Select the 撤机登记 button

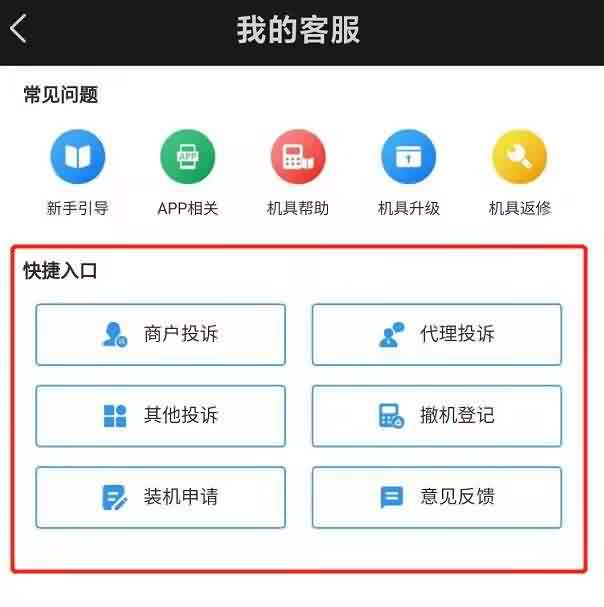point(437,416)
